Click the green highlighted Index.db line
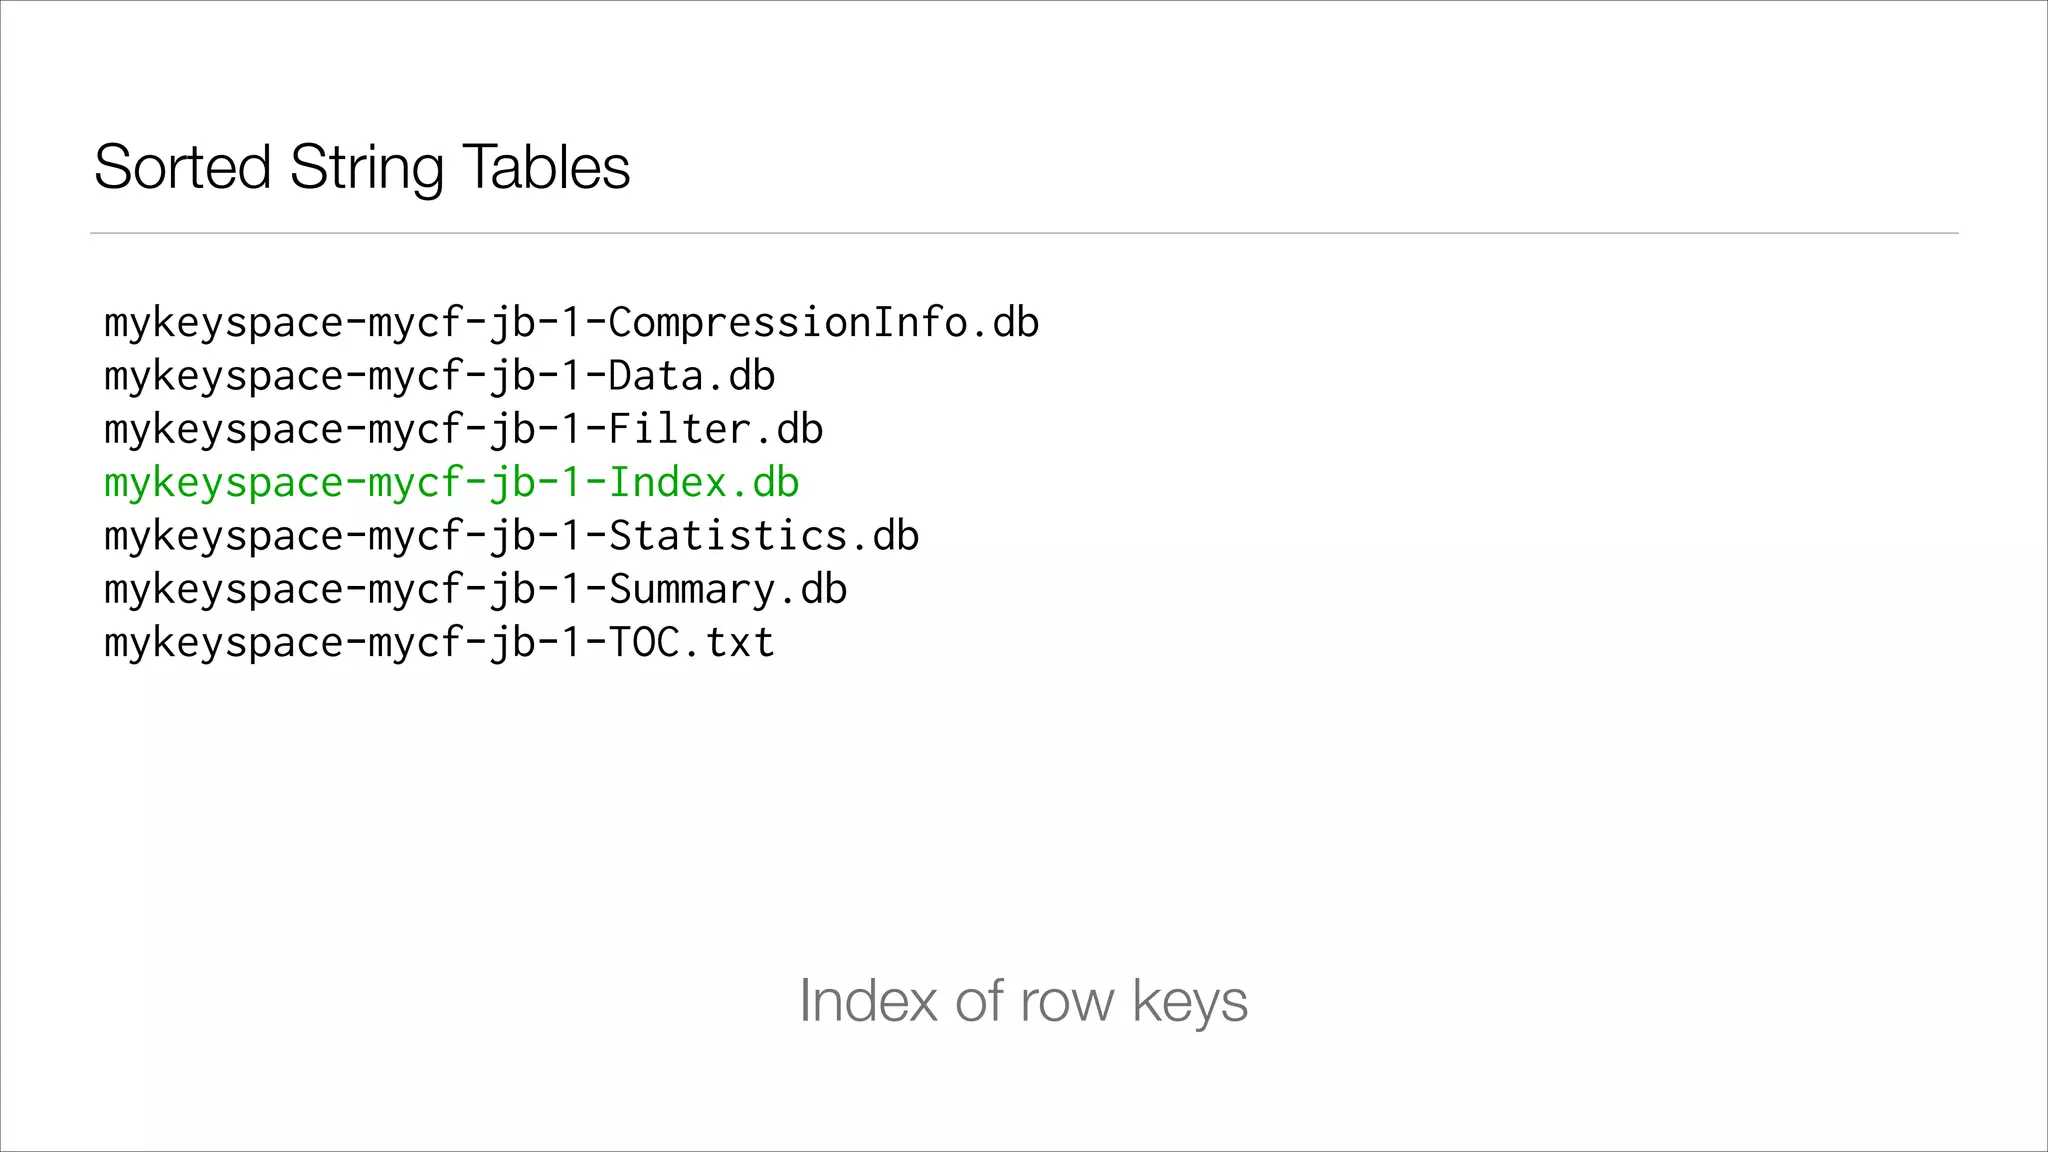The width and height of the screenshot is (2048, 1152). (x=451, y=483)
